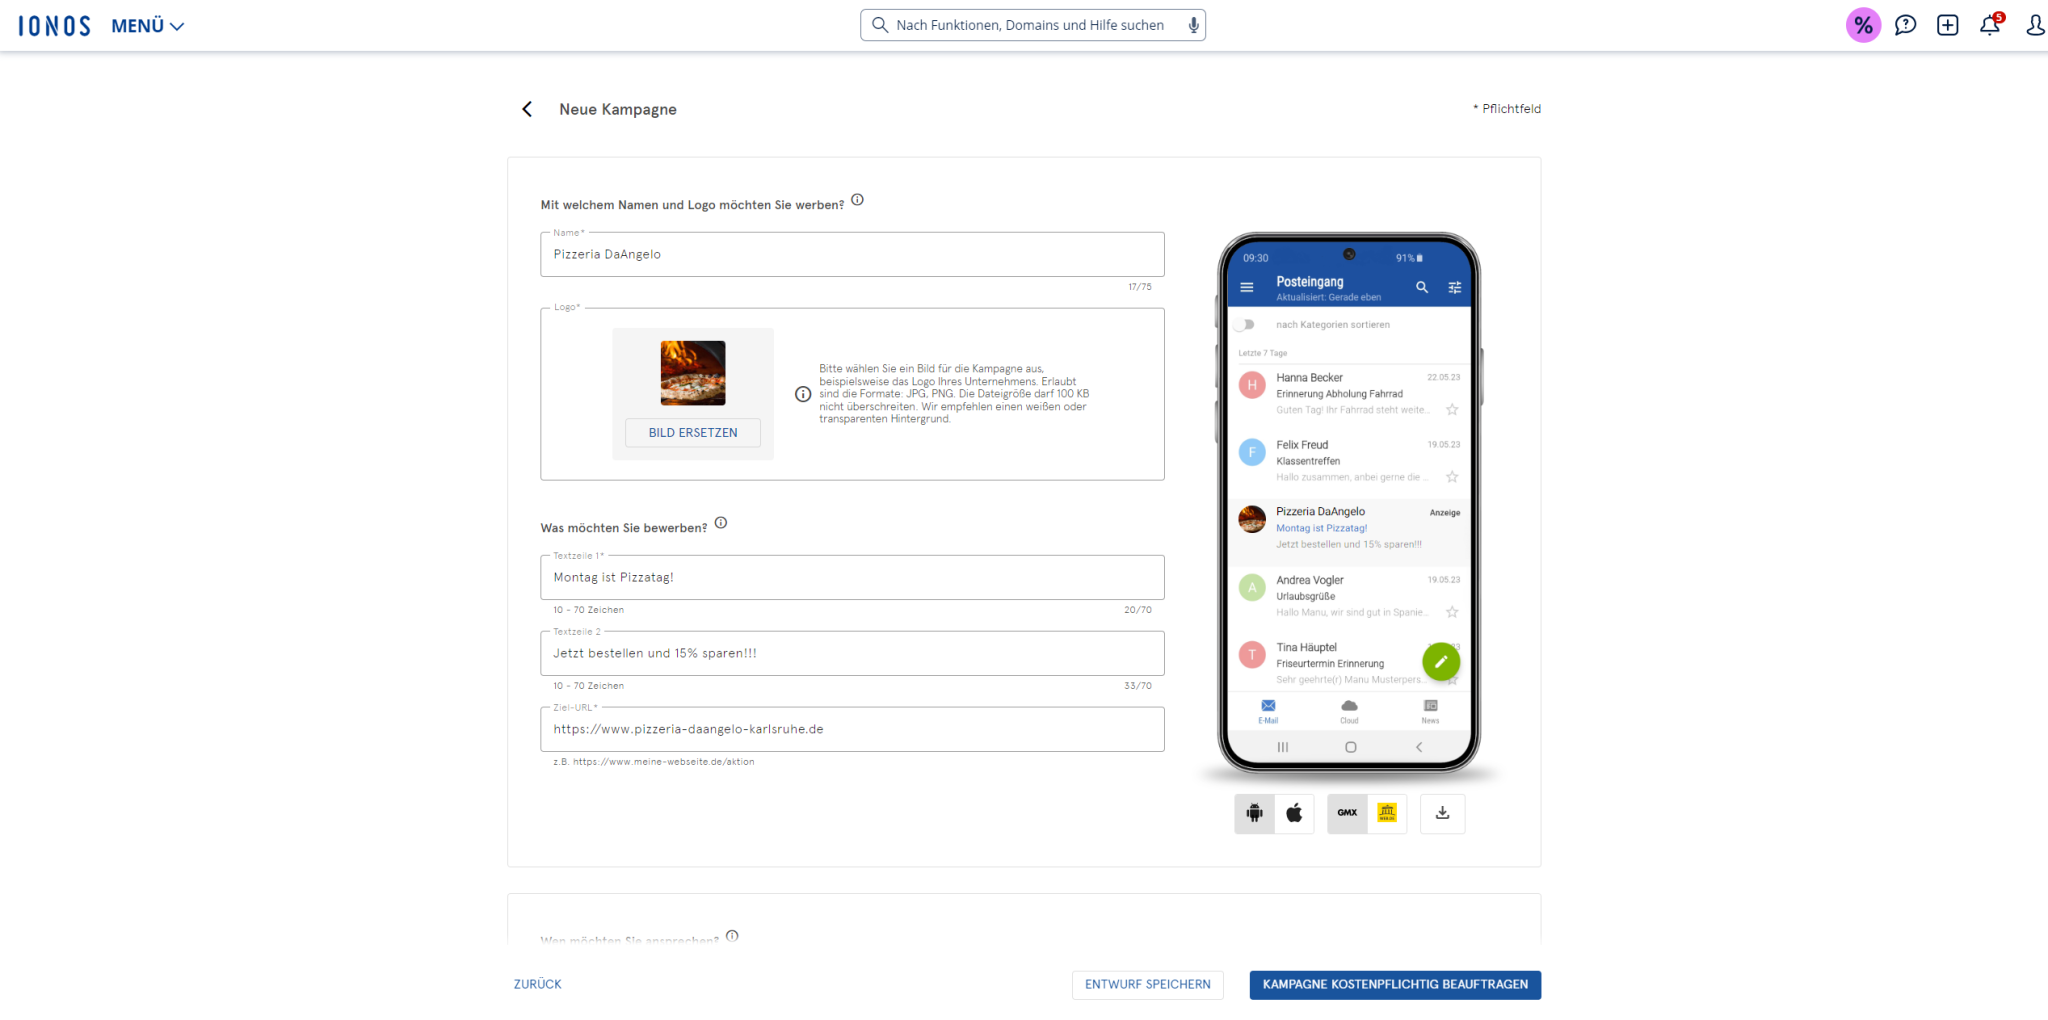Click the notifications bell with badge 5
The width and height of the screenshot is (2048, 1020).
(x=1990, y=25)
